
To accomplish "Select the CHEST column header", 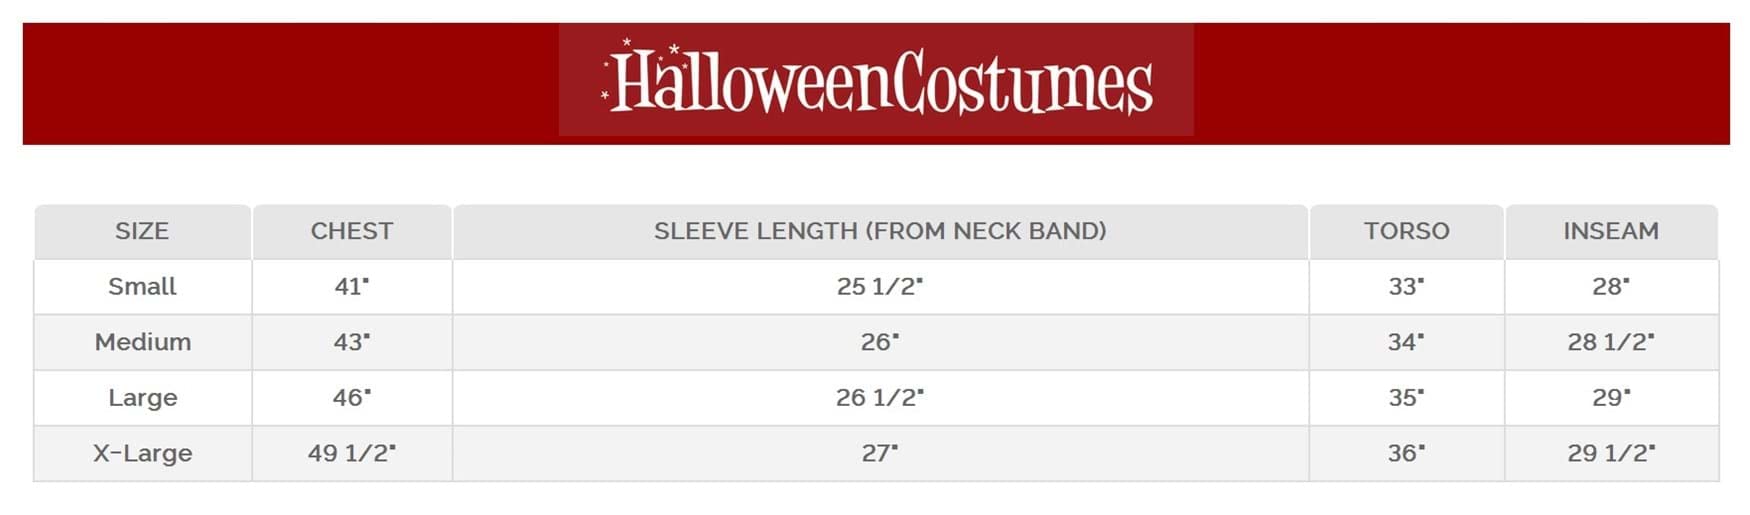I will coord(352,231).
